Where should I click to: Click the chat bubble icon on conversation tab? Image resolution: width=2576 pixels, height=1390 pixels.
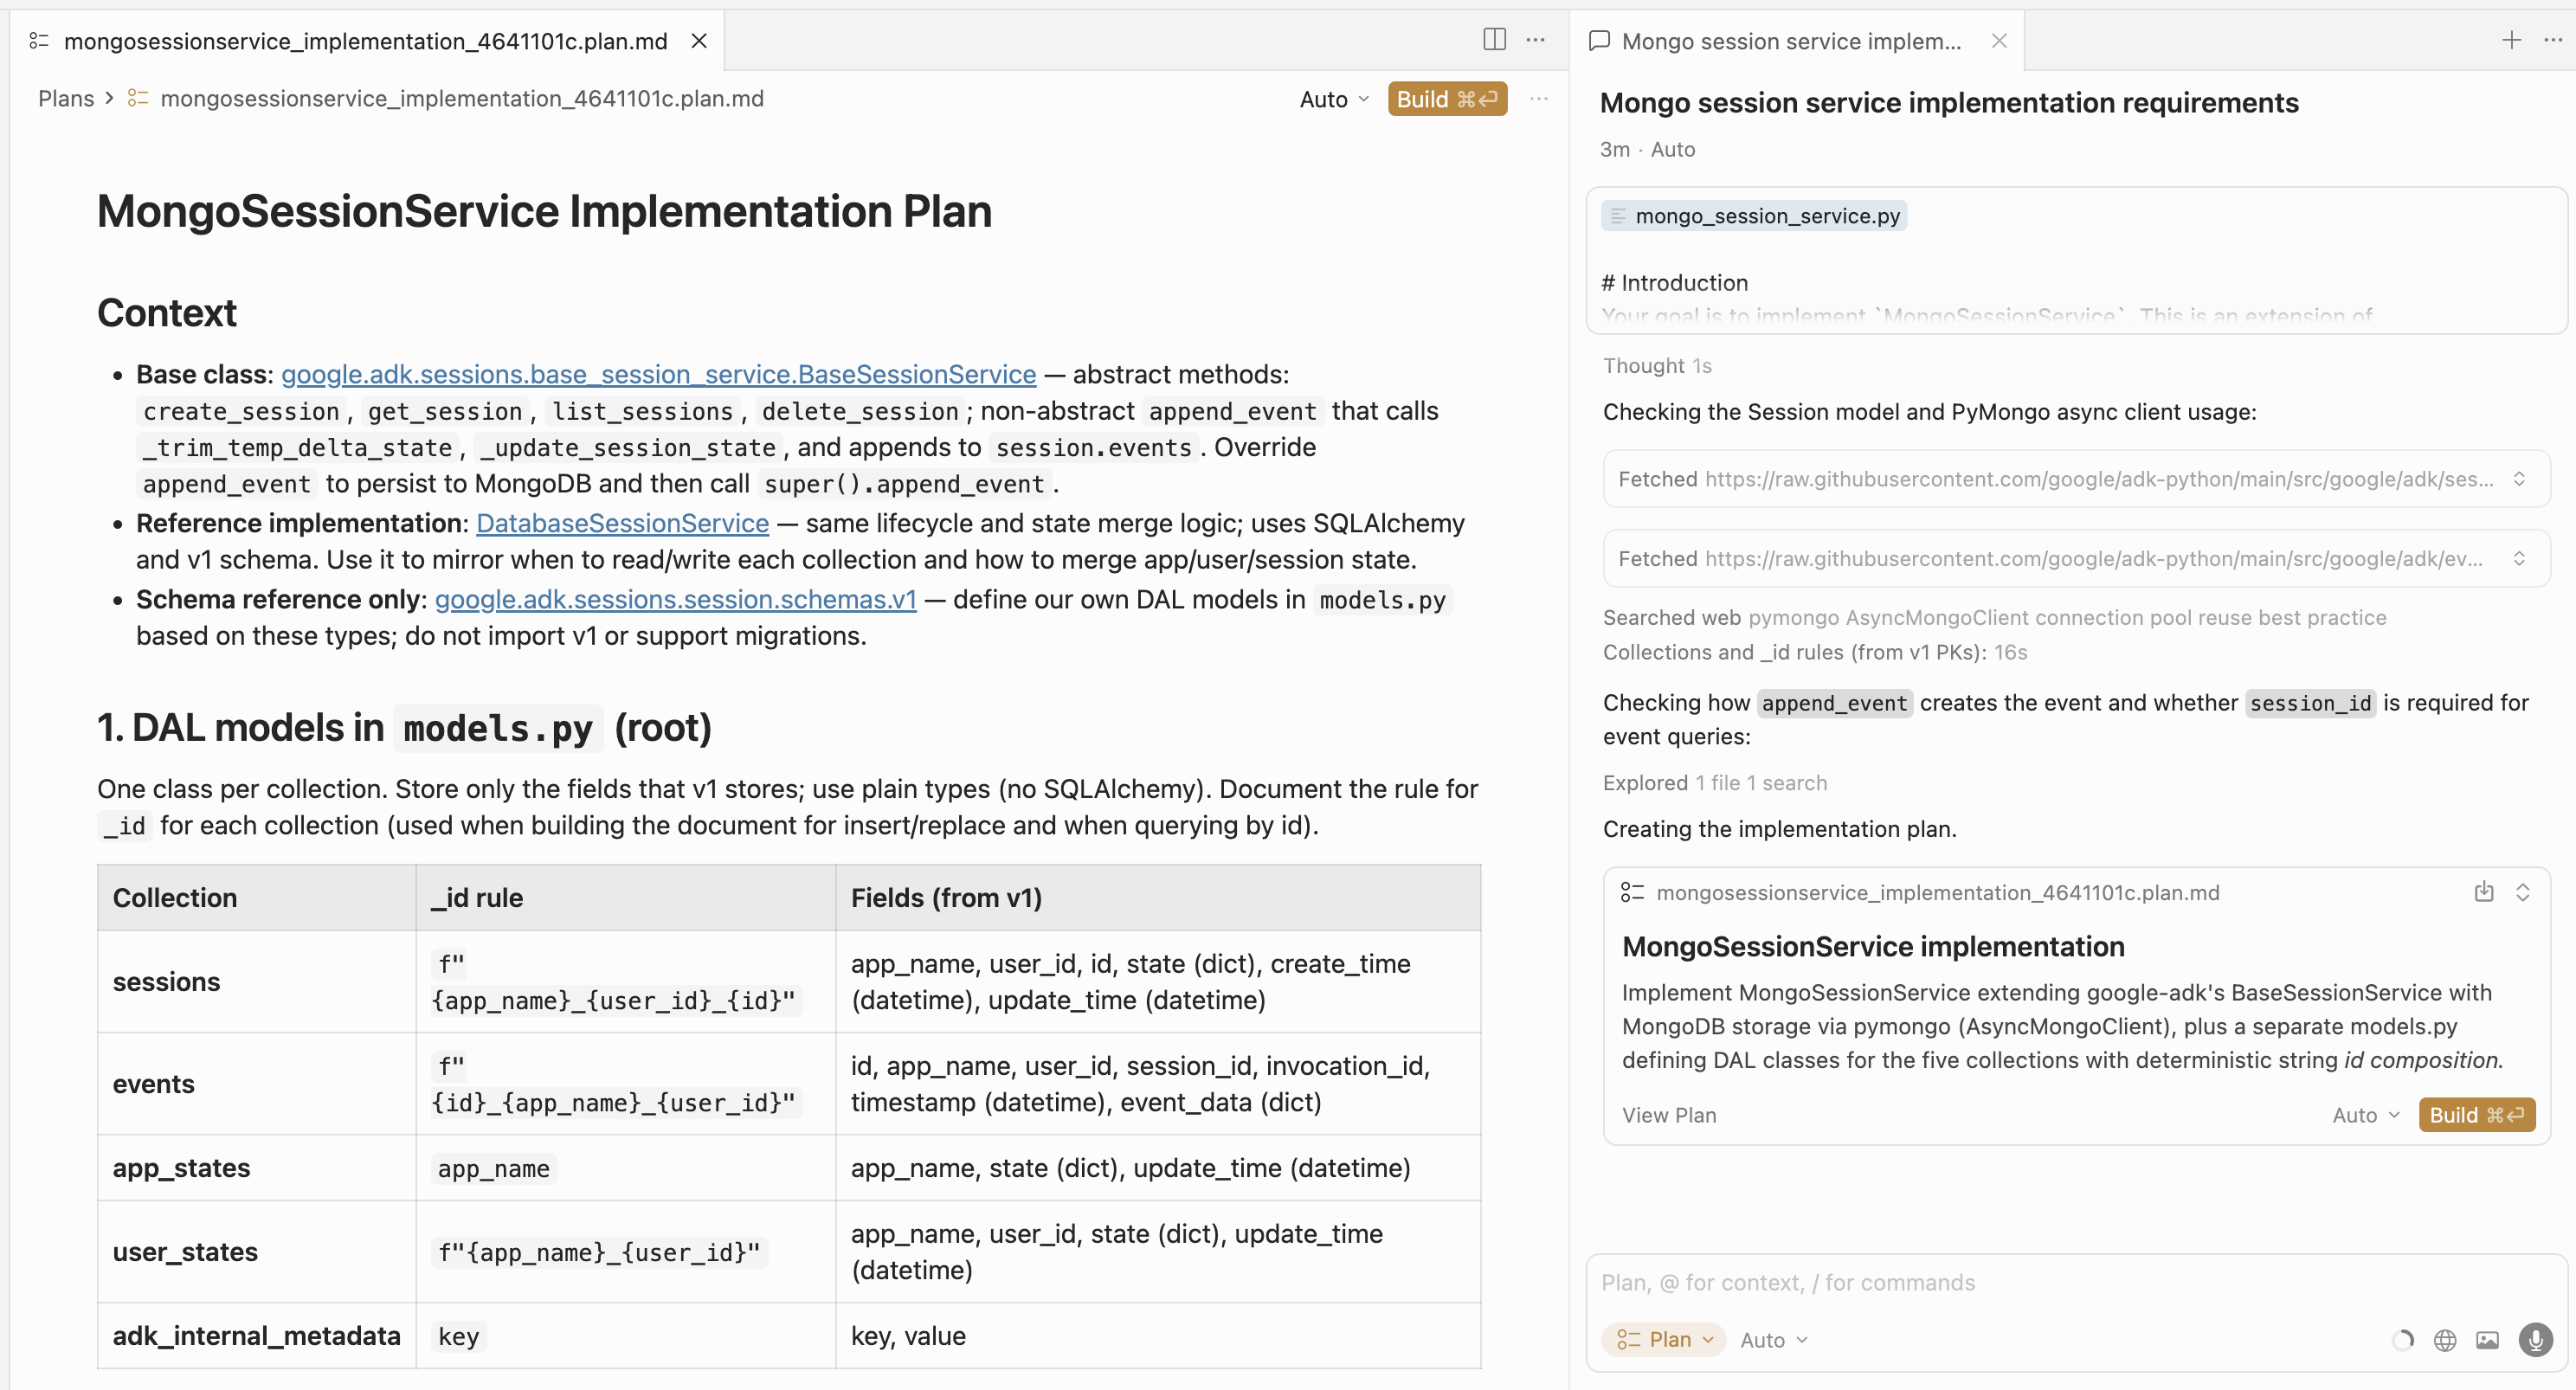coord(1598,41)
